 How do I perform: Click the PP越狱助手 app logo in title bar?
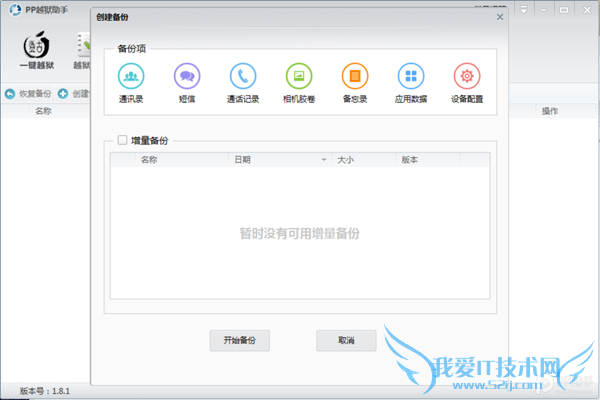pyautogui.click(x=15, y=10)
